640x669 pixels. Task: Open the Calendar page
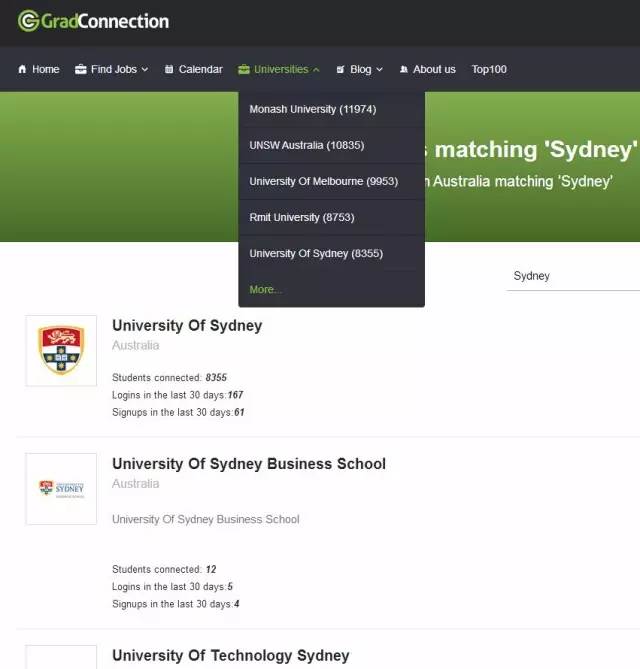pos(201,69)
